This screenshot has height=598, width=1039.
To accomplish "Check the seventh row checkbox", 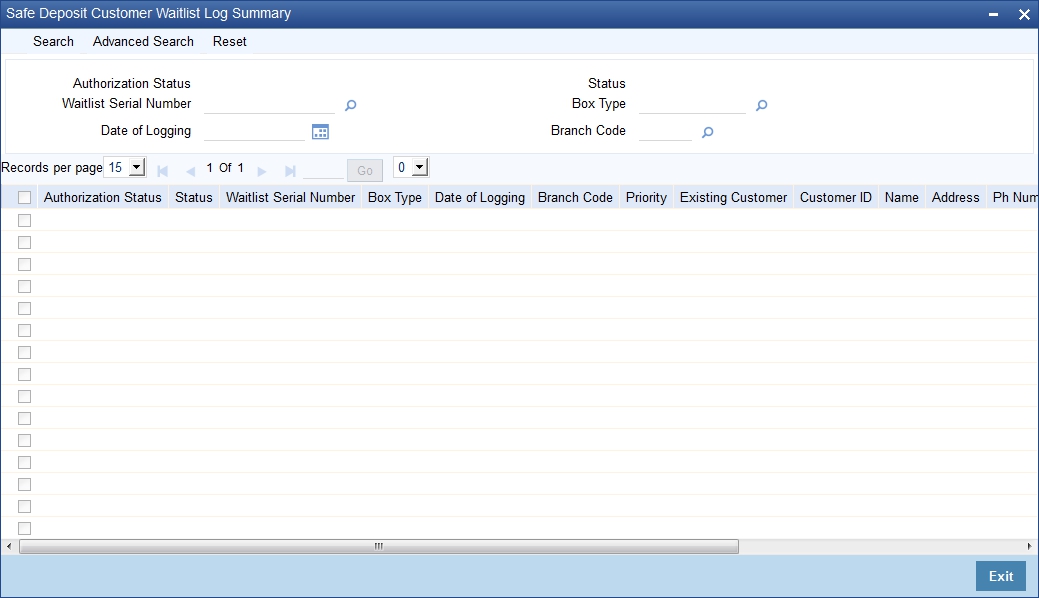I will pos(25,352).
